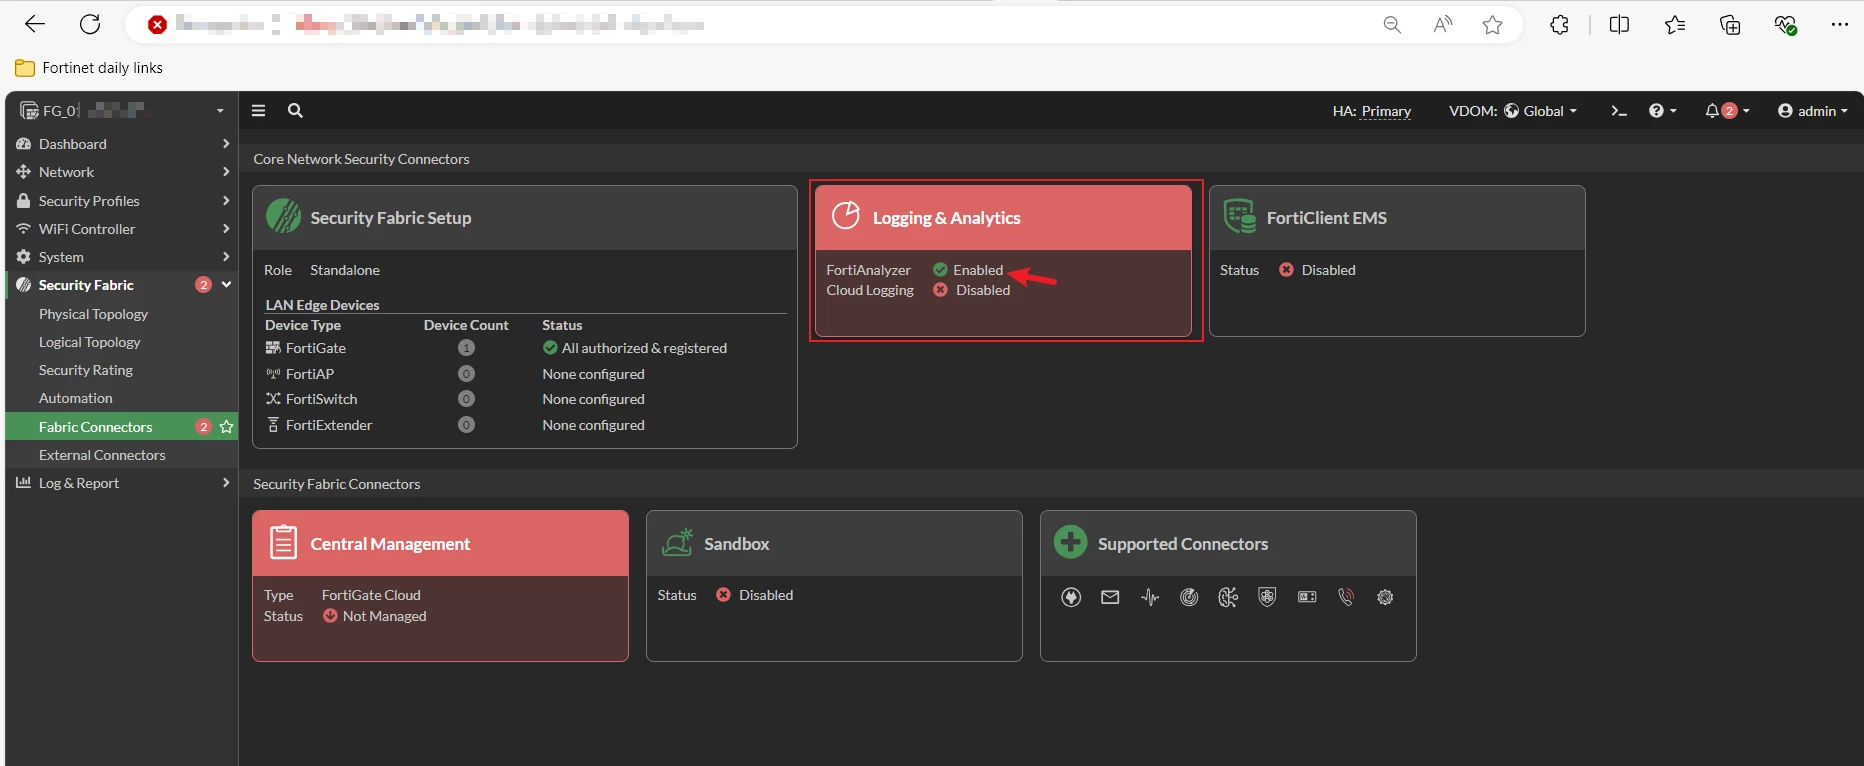Refresh the page in the browser
Viewport: 1864px width, 766px height.
90,24
